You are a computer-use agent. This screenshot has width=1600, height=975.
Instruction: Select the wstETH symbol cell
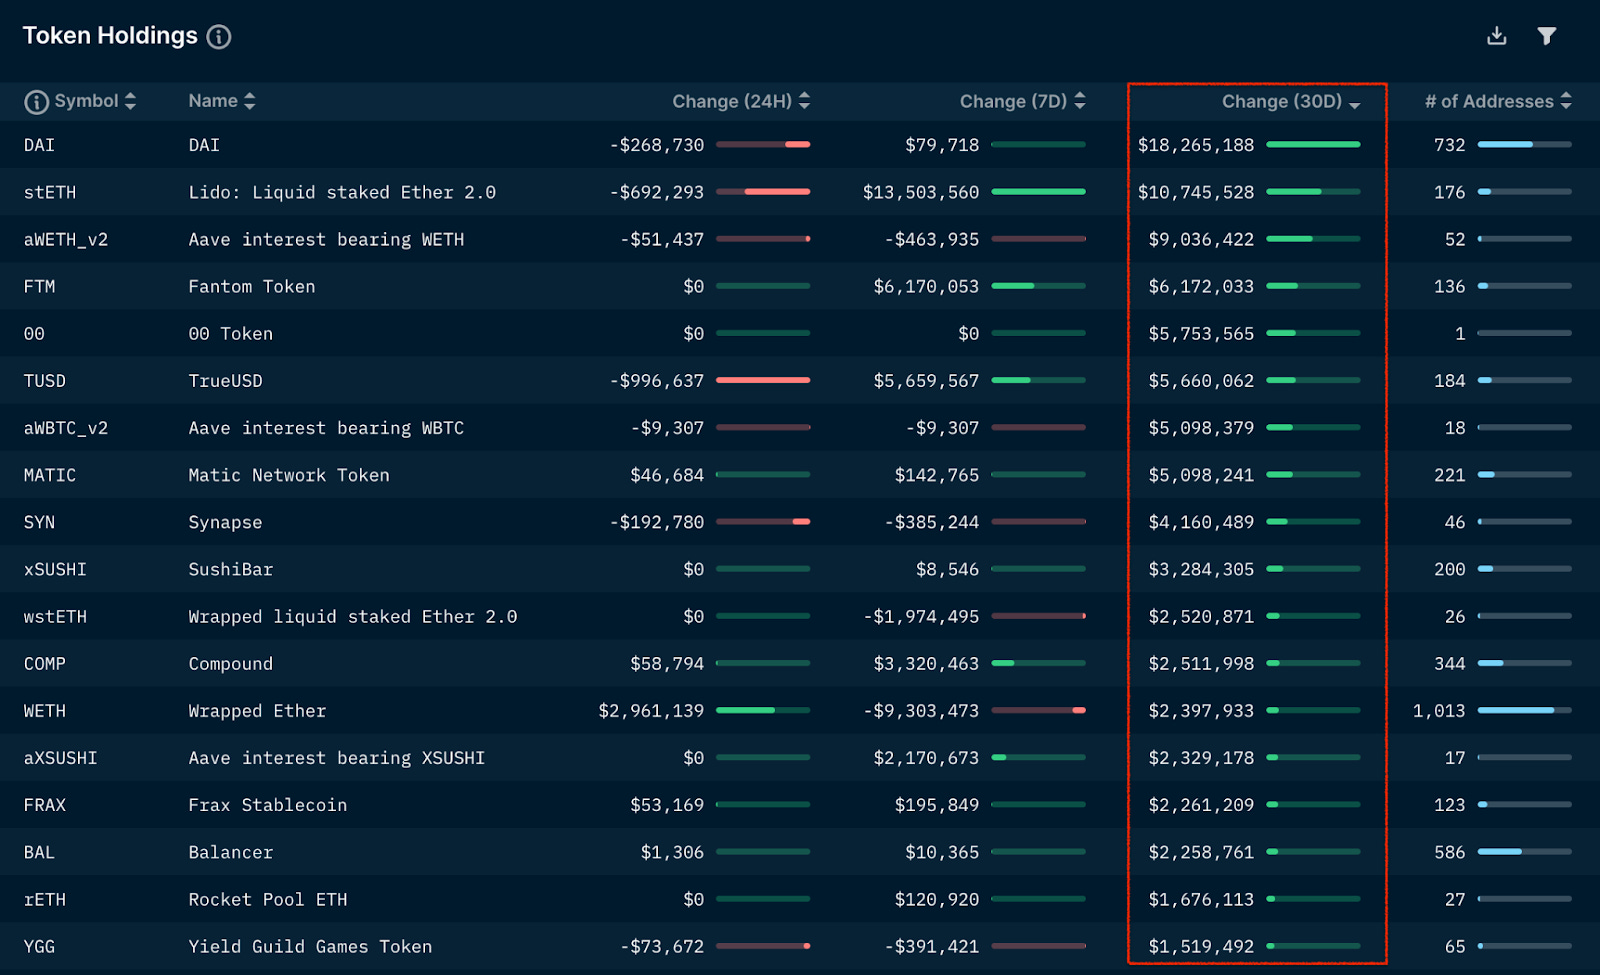(55, 616)
